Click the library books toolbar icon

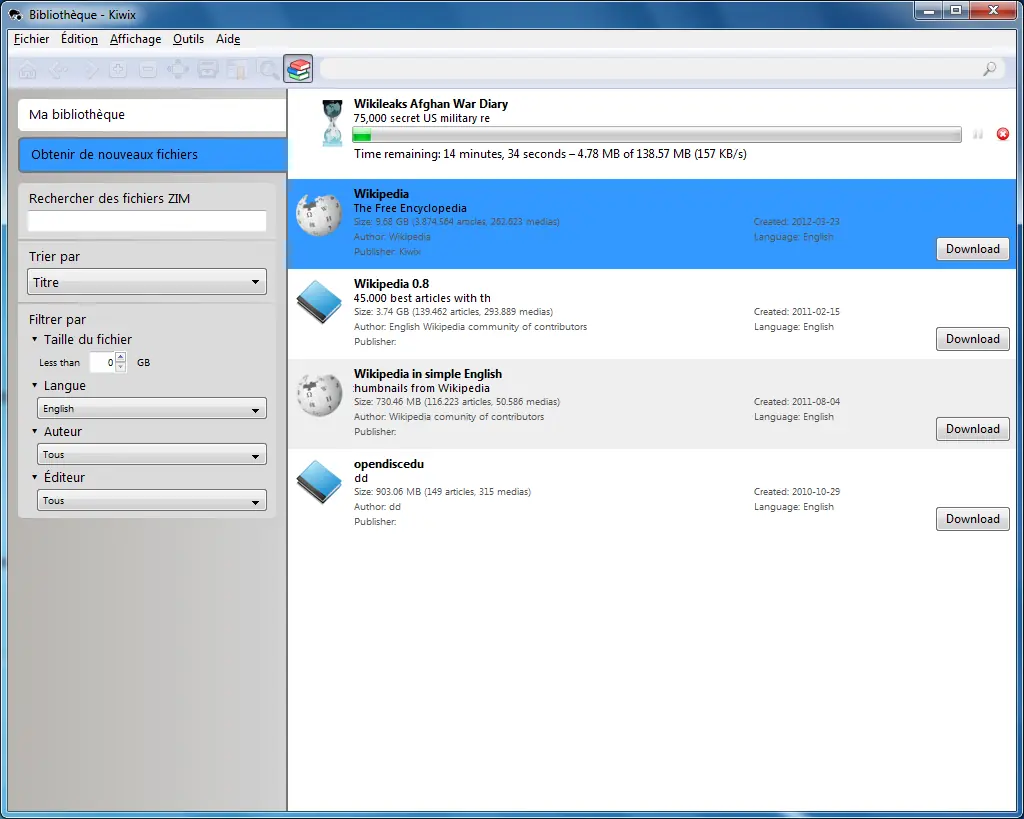click(298, 69)
